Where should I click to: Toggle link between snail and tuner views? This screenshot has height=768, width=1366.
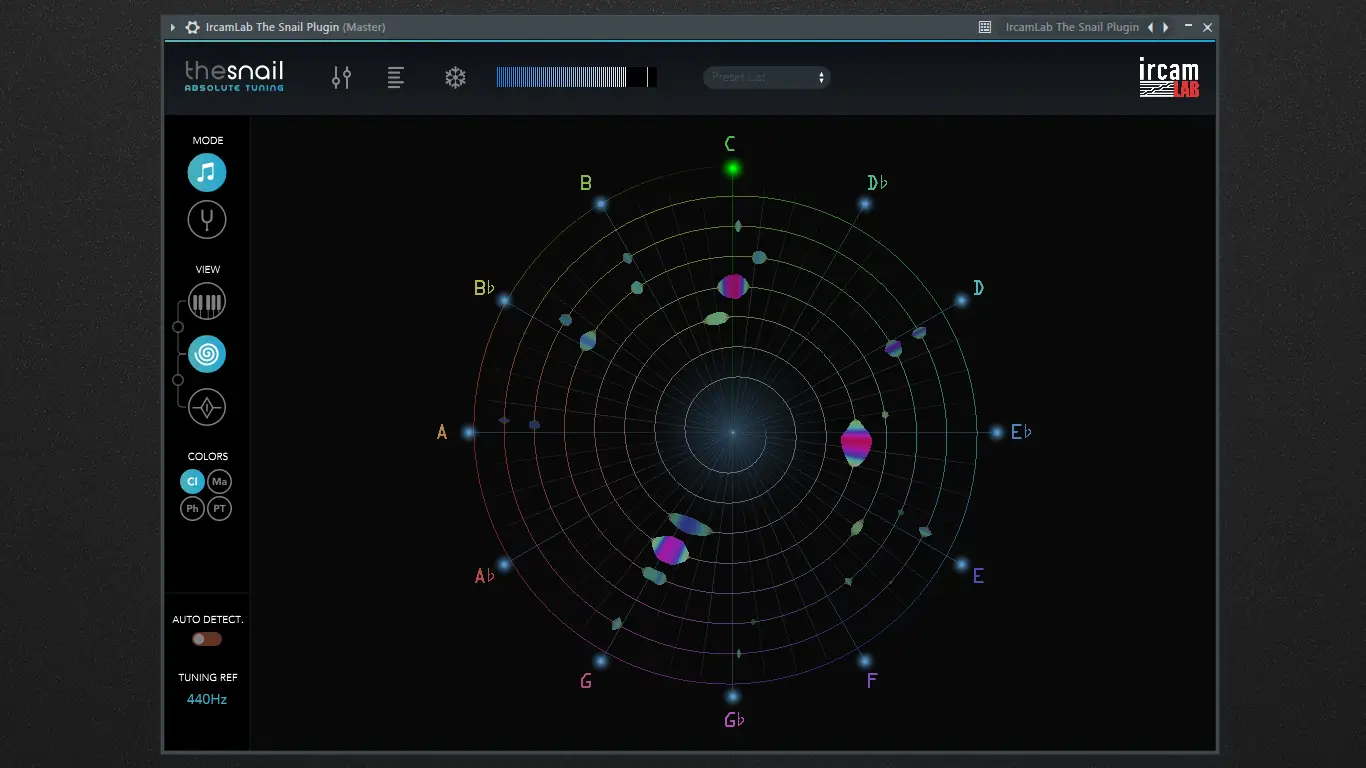click(178, 380)
